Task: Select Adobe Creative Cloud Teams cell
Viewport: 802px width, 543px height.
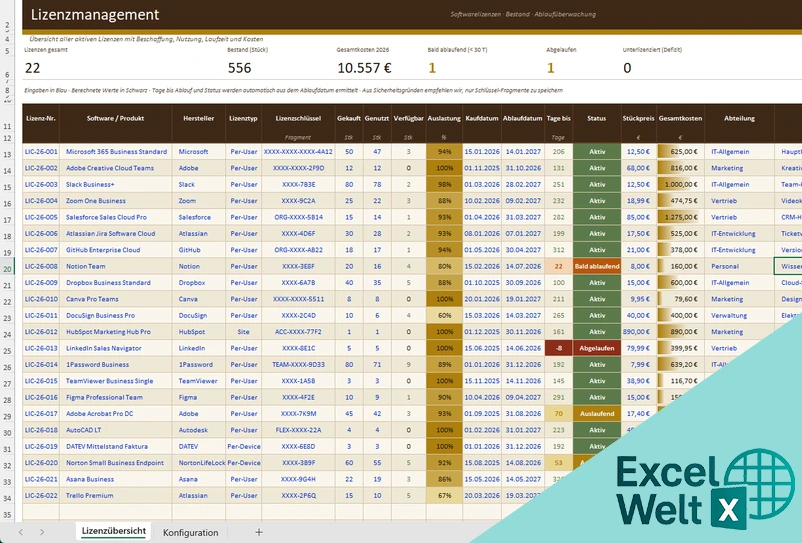Action: click(x=116, y=168)
